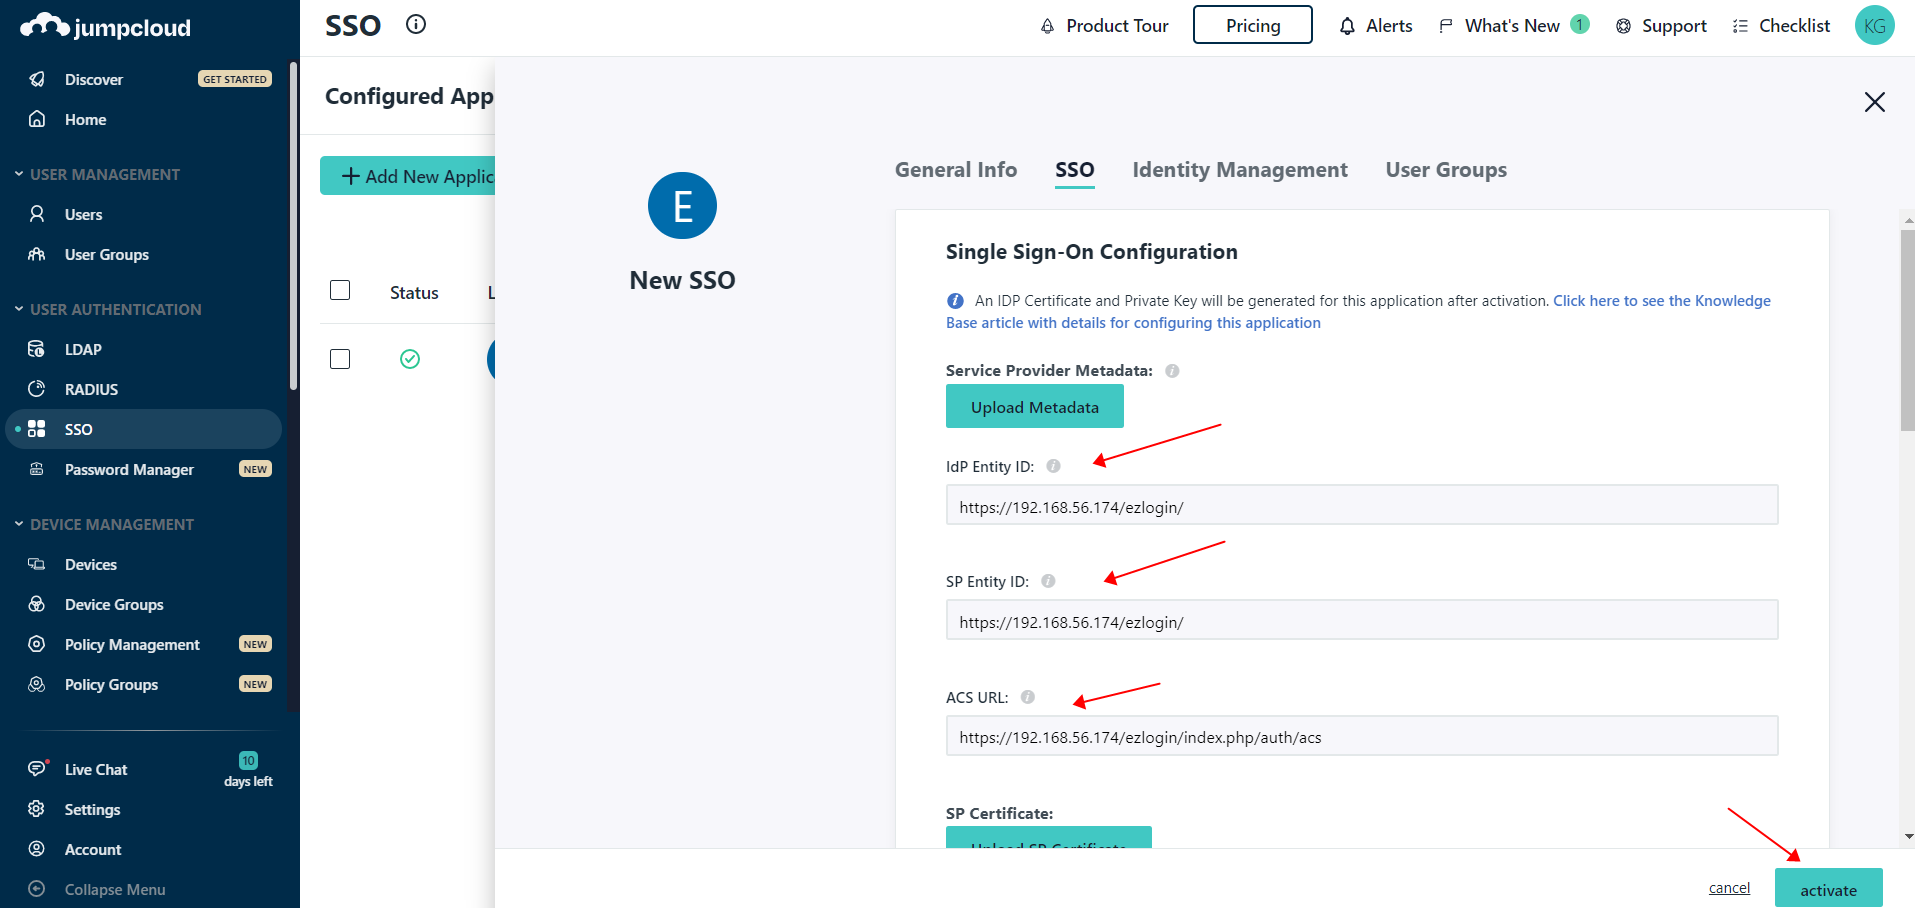Click the green active status checkmark

pyautogui.click(x=410, y=359)
